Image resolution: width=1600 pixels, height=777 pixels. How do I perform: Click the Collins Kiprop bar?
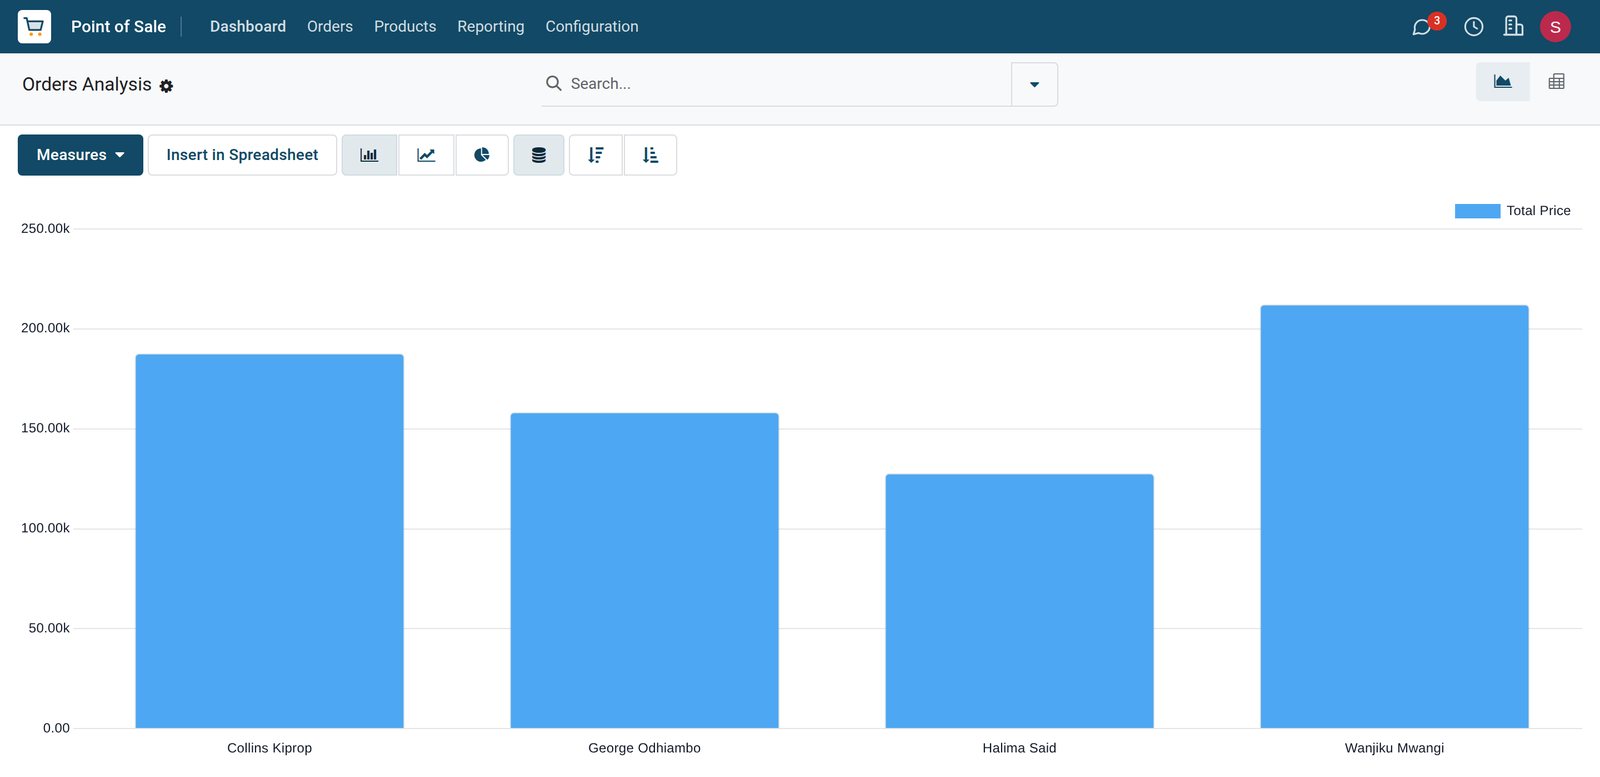click(270, 541)
